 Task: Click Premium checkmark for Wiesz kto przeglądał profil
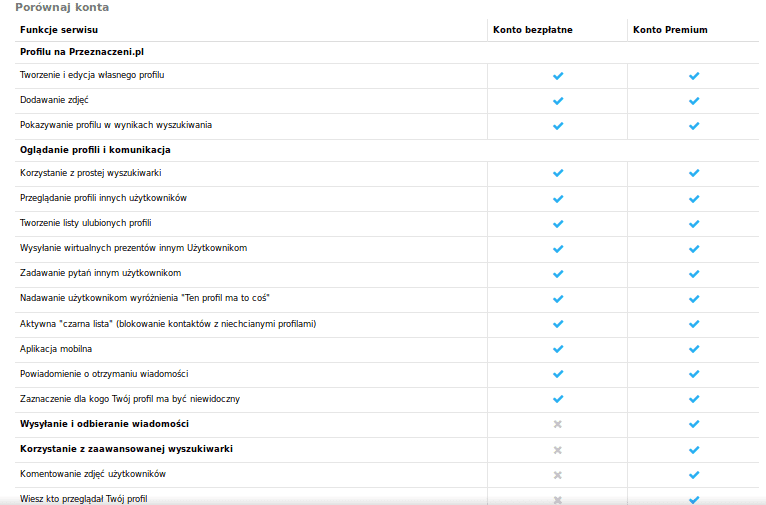tap(694, 498)
